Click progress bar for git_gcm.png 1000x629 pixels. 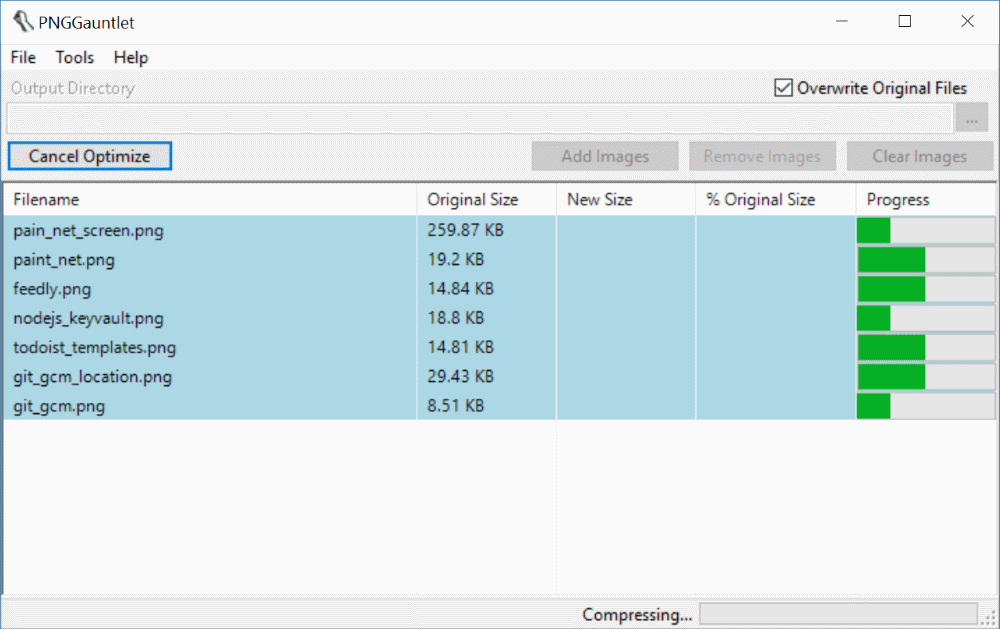pos(926,406)
